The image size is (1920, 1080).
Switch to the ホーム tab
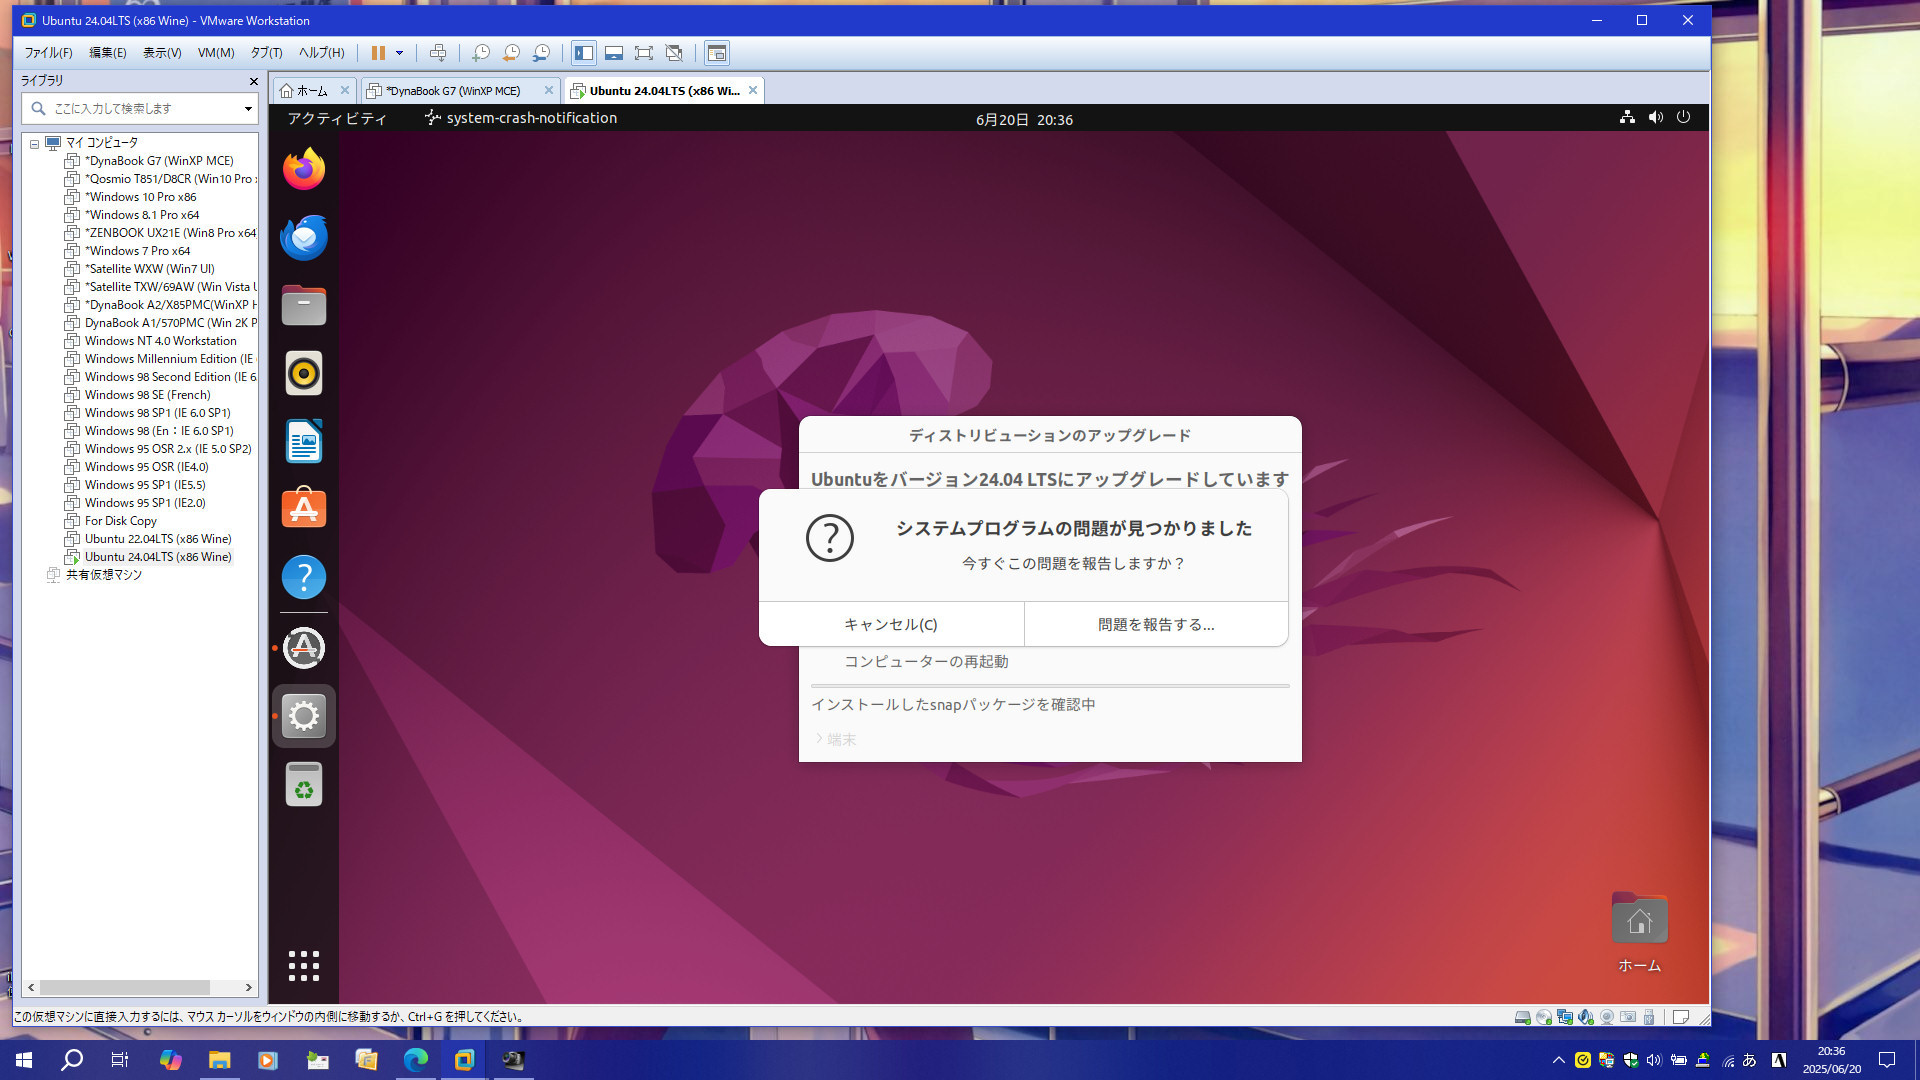pyautogui.click(x=312, y=91)
